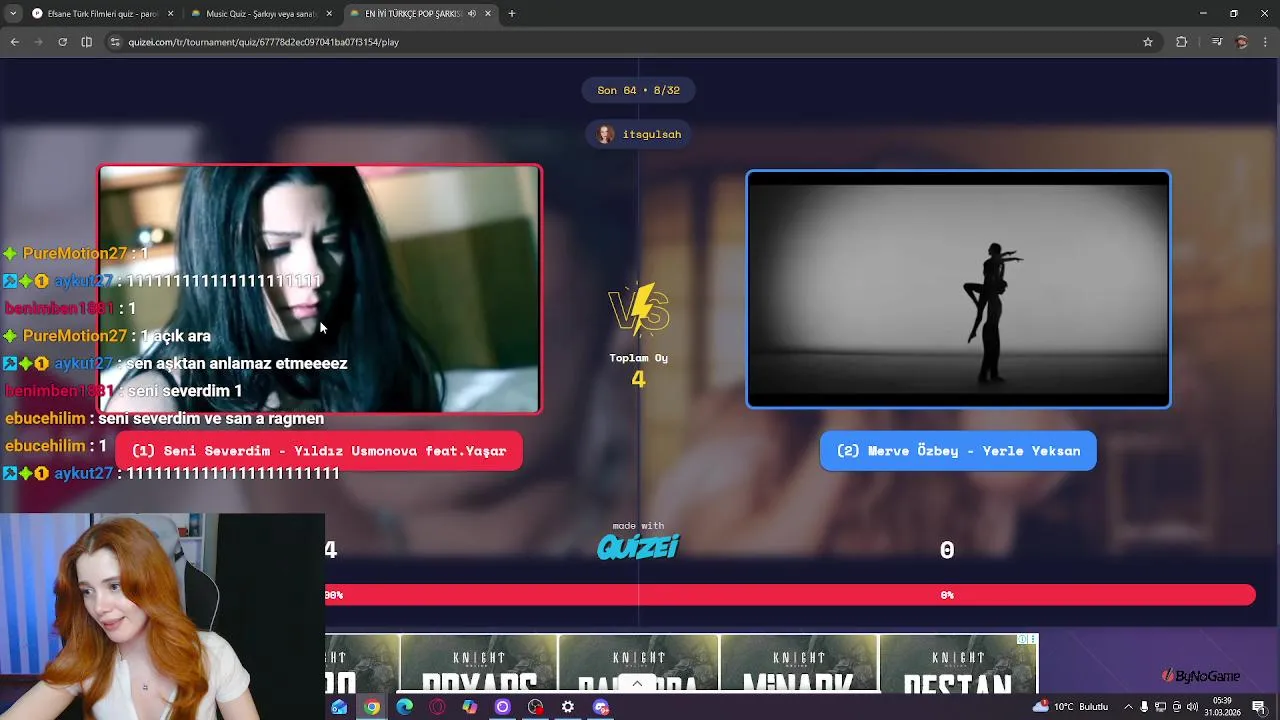Open the microphone tray icon
Screen dimensions: 1280x720
point(1144,707)
